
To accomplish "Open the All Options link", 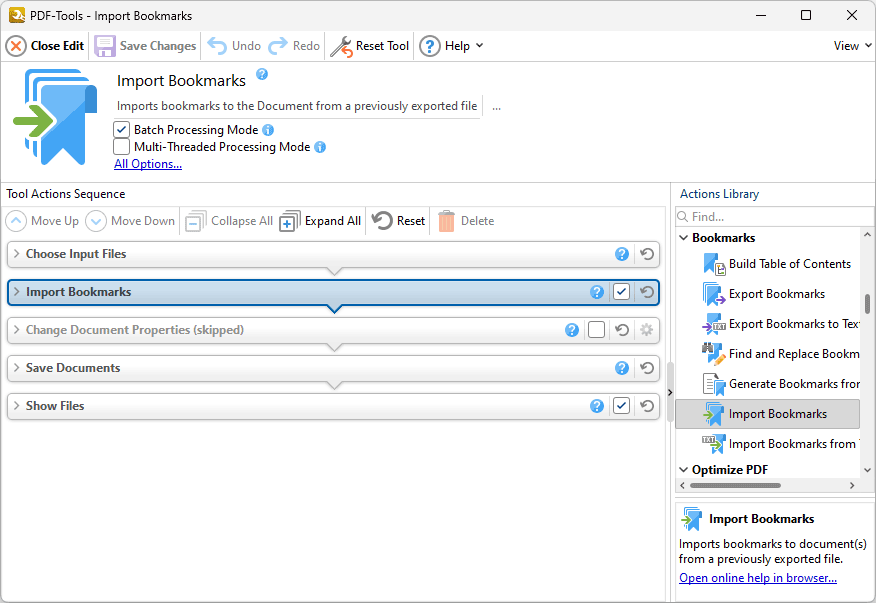I will point(148,164).
